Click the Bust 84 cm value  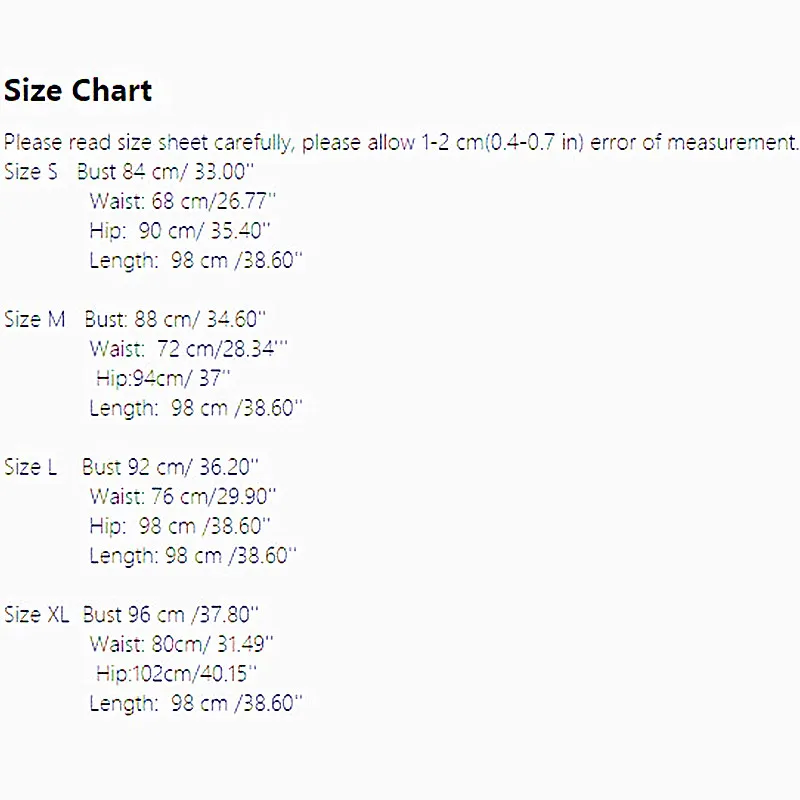[x=166, y=172]
